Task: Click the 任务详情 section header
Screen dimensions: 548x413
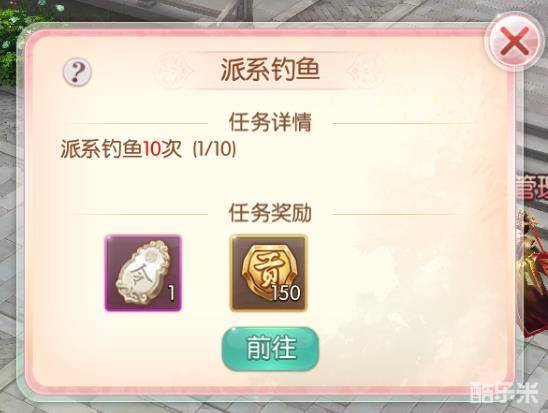Action: 270,122
